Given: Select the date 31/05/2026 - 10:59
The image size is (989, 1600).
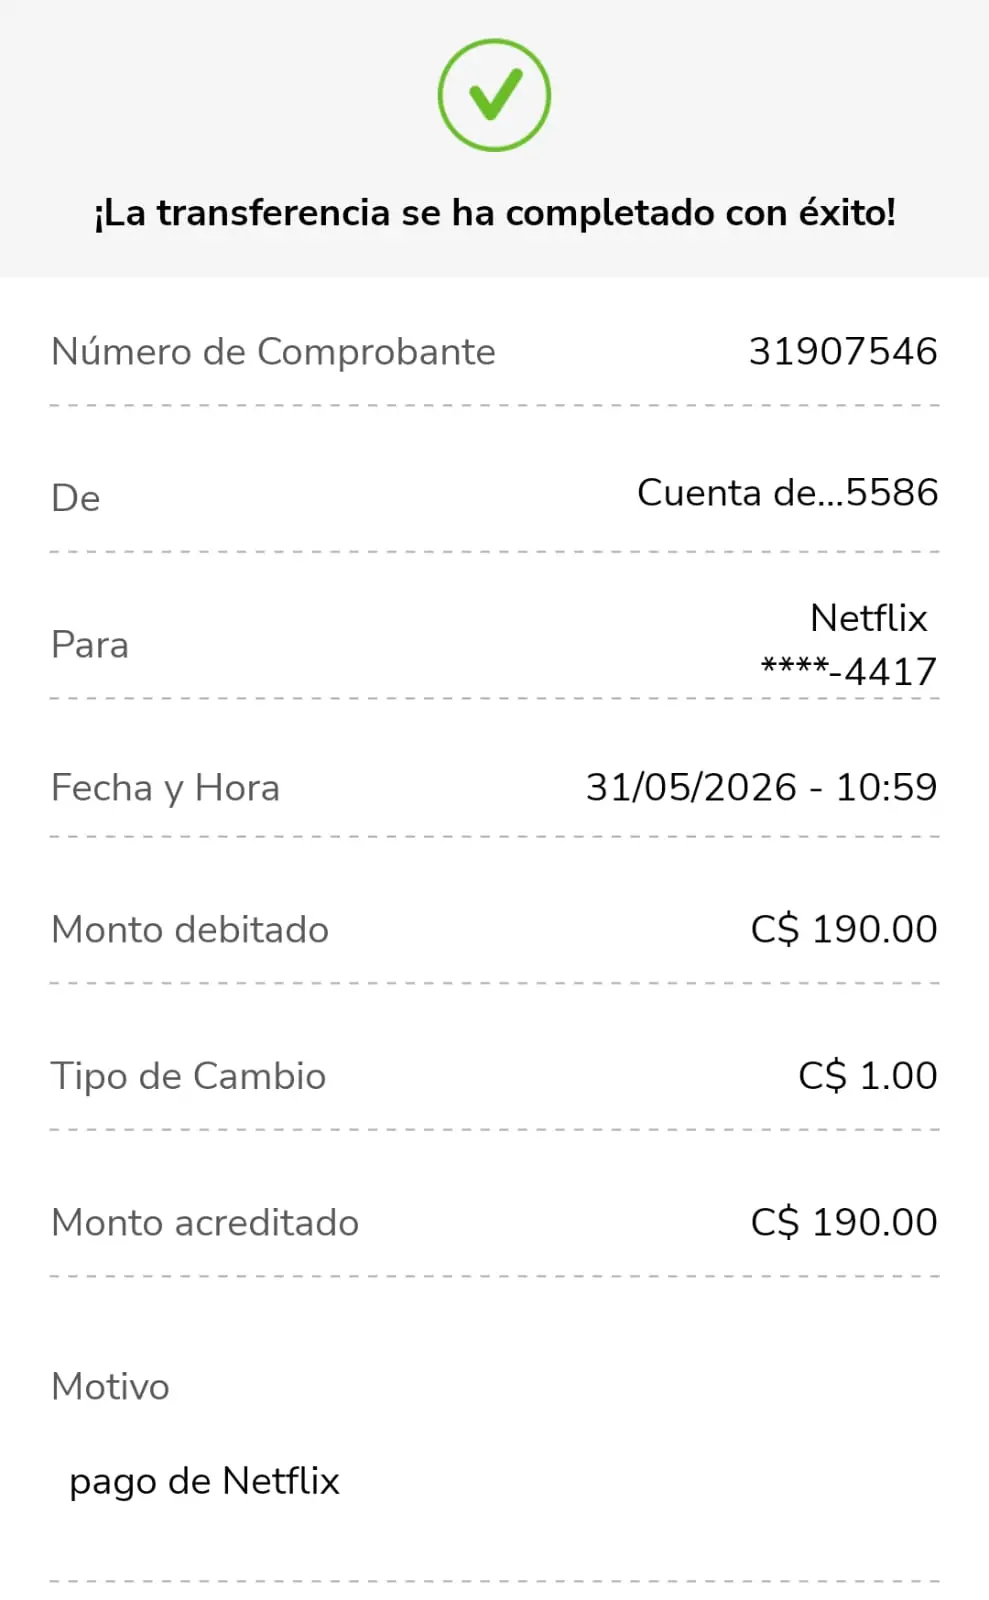Looking at the screenshot, I should 761,787.
